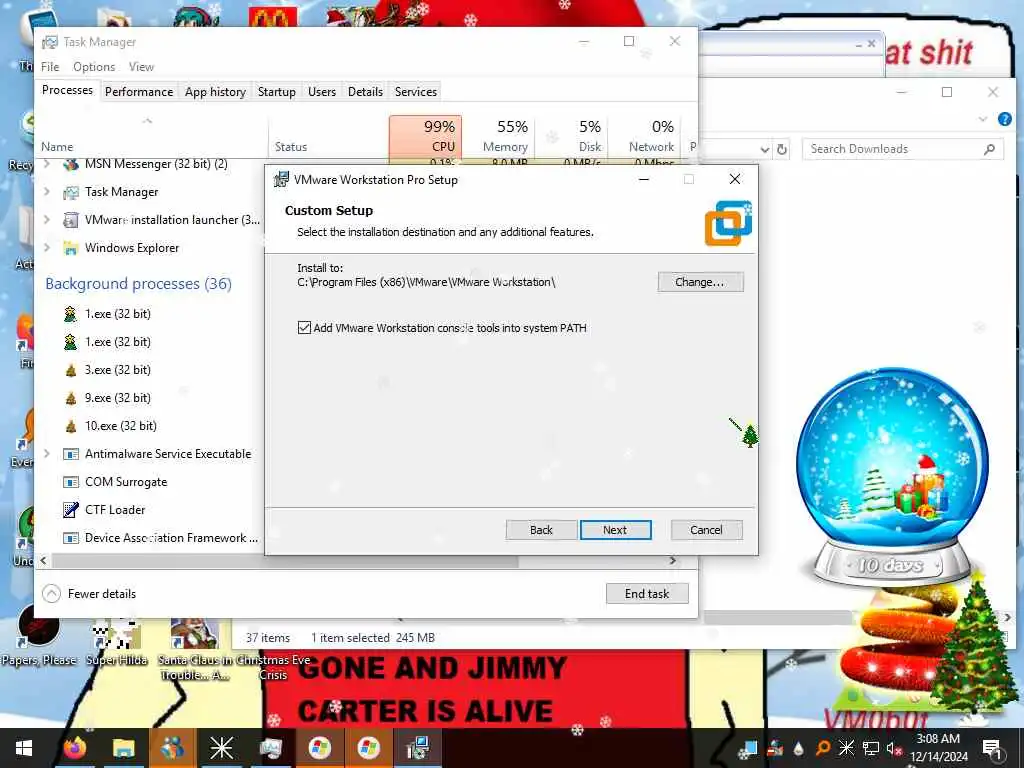Open Firefox from the taskbar
The width and height of the screenshot is (1024, 768).
[x=75, y=748]
